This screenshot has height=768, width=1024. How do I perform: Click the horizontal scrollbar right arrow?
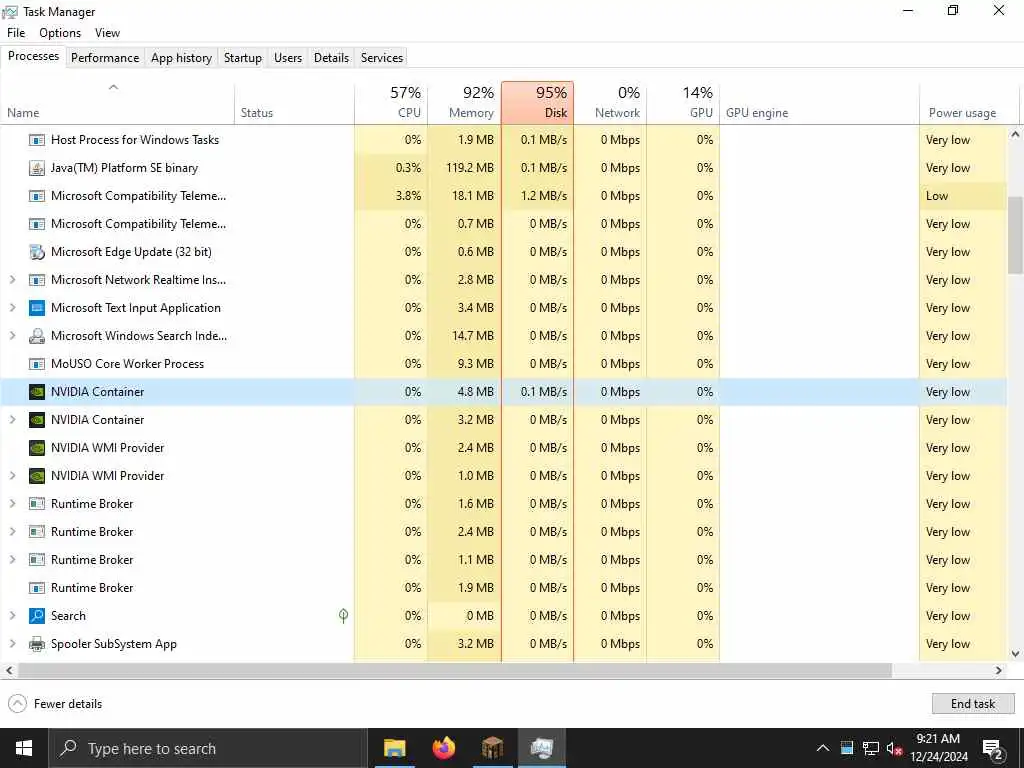tap(999, 671)
